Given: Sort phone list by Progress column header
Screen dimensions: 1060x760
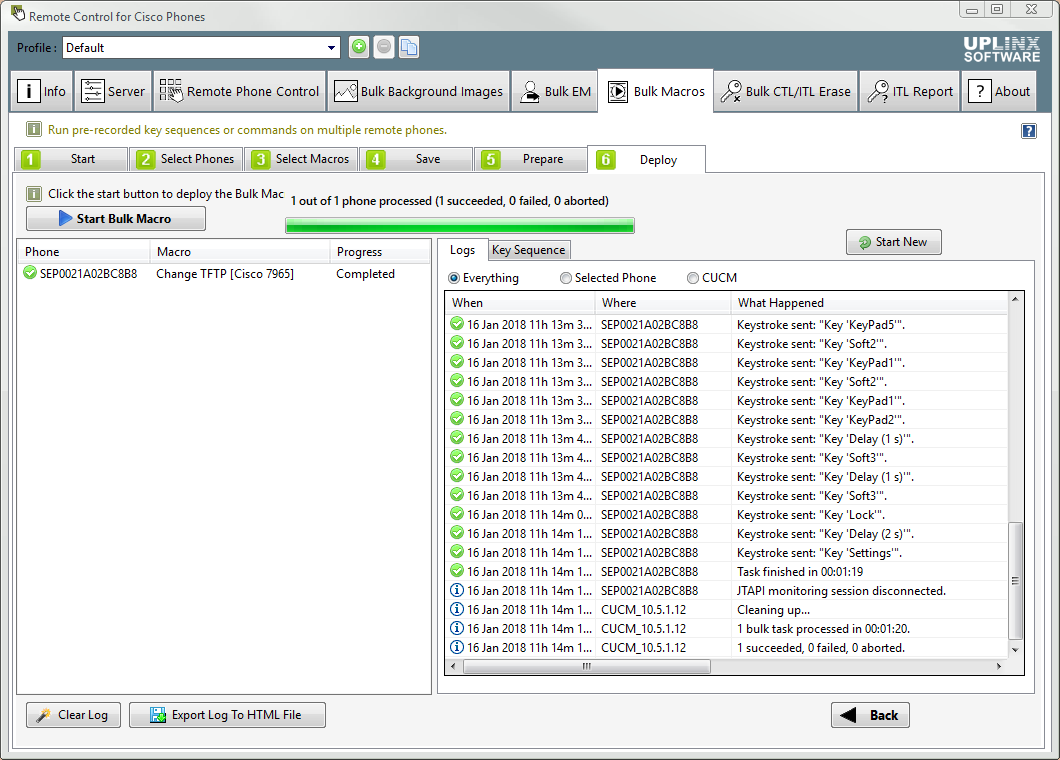Looking at the screenshot, I should pos(379,252).
